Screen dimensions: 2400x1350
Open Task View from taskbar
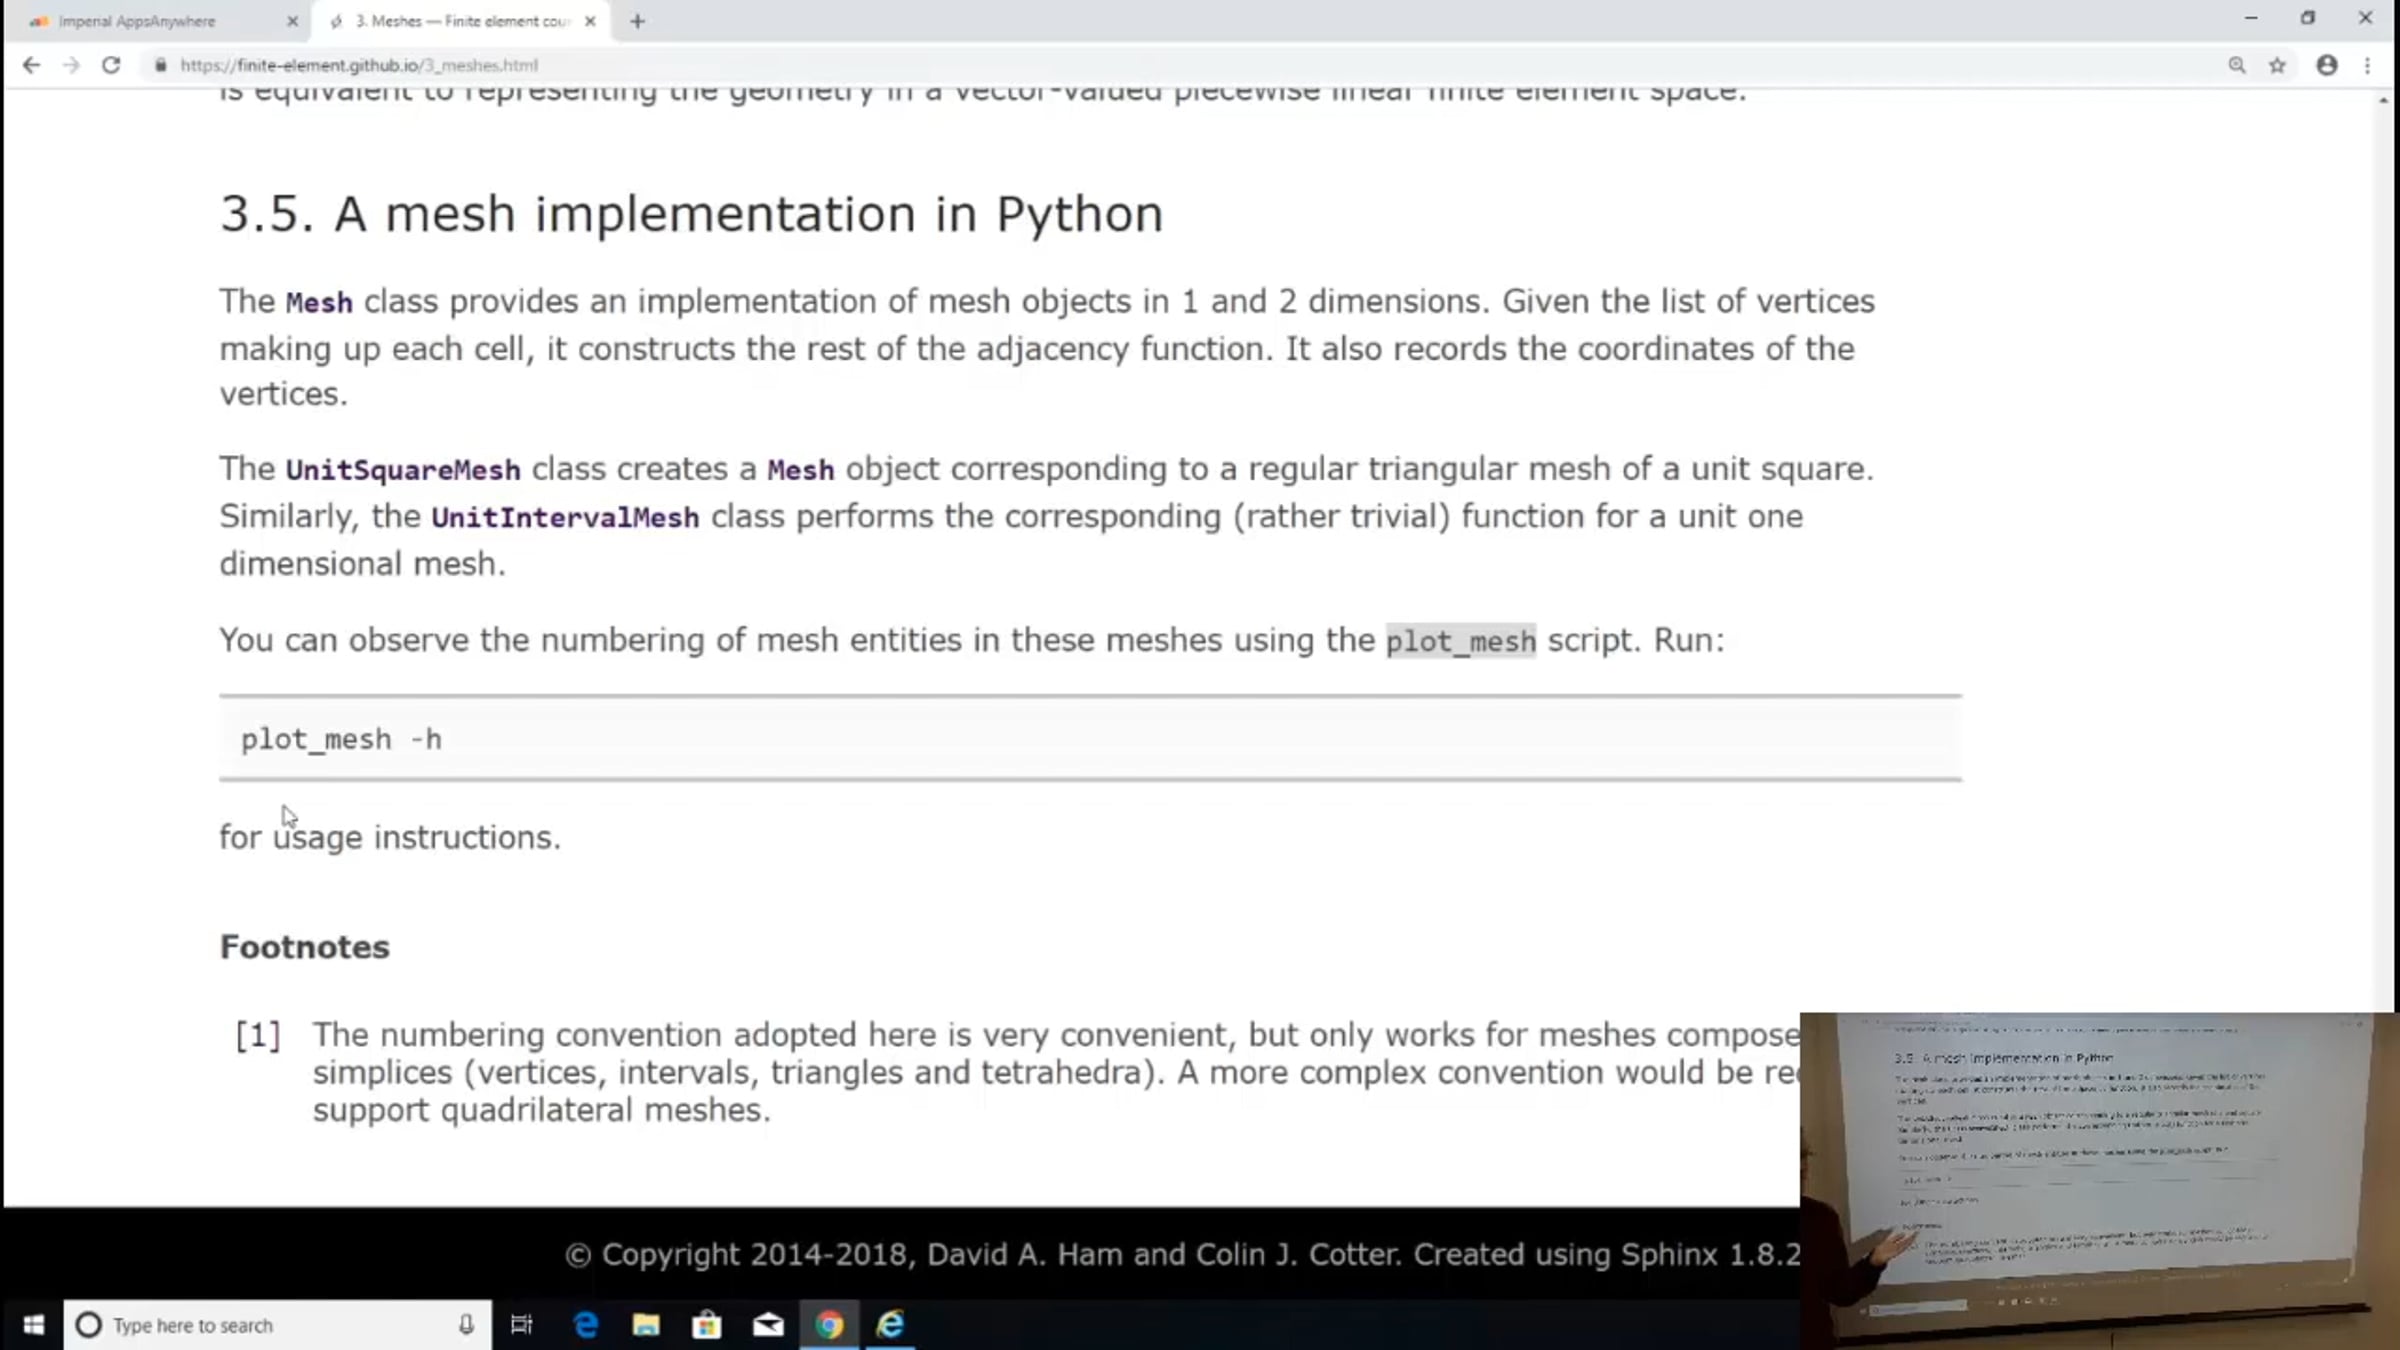(521, 1325)
